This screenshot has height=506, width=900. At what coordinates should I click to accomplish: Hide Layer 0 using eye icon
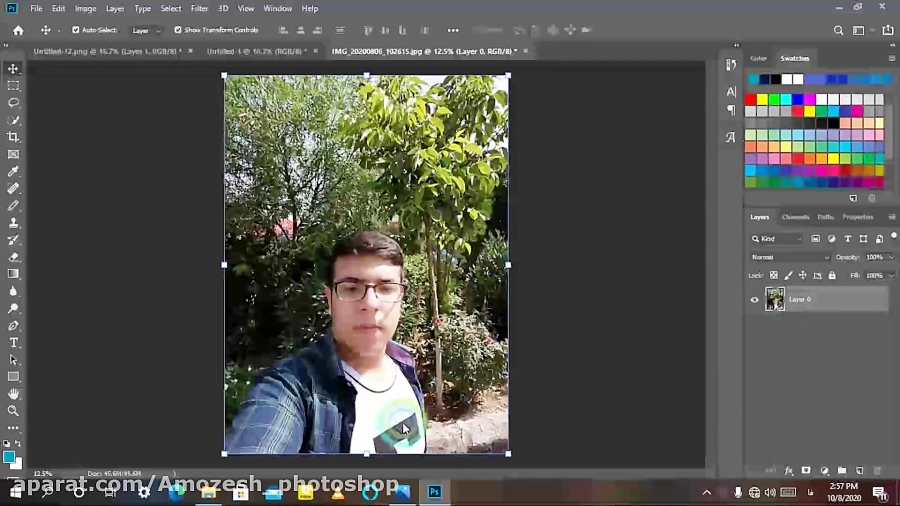[x=755, y=299]
